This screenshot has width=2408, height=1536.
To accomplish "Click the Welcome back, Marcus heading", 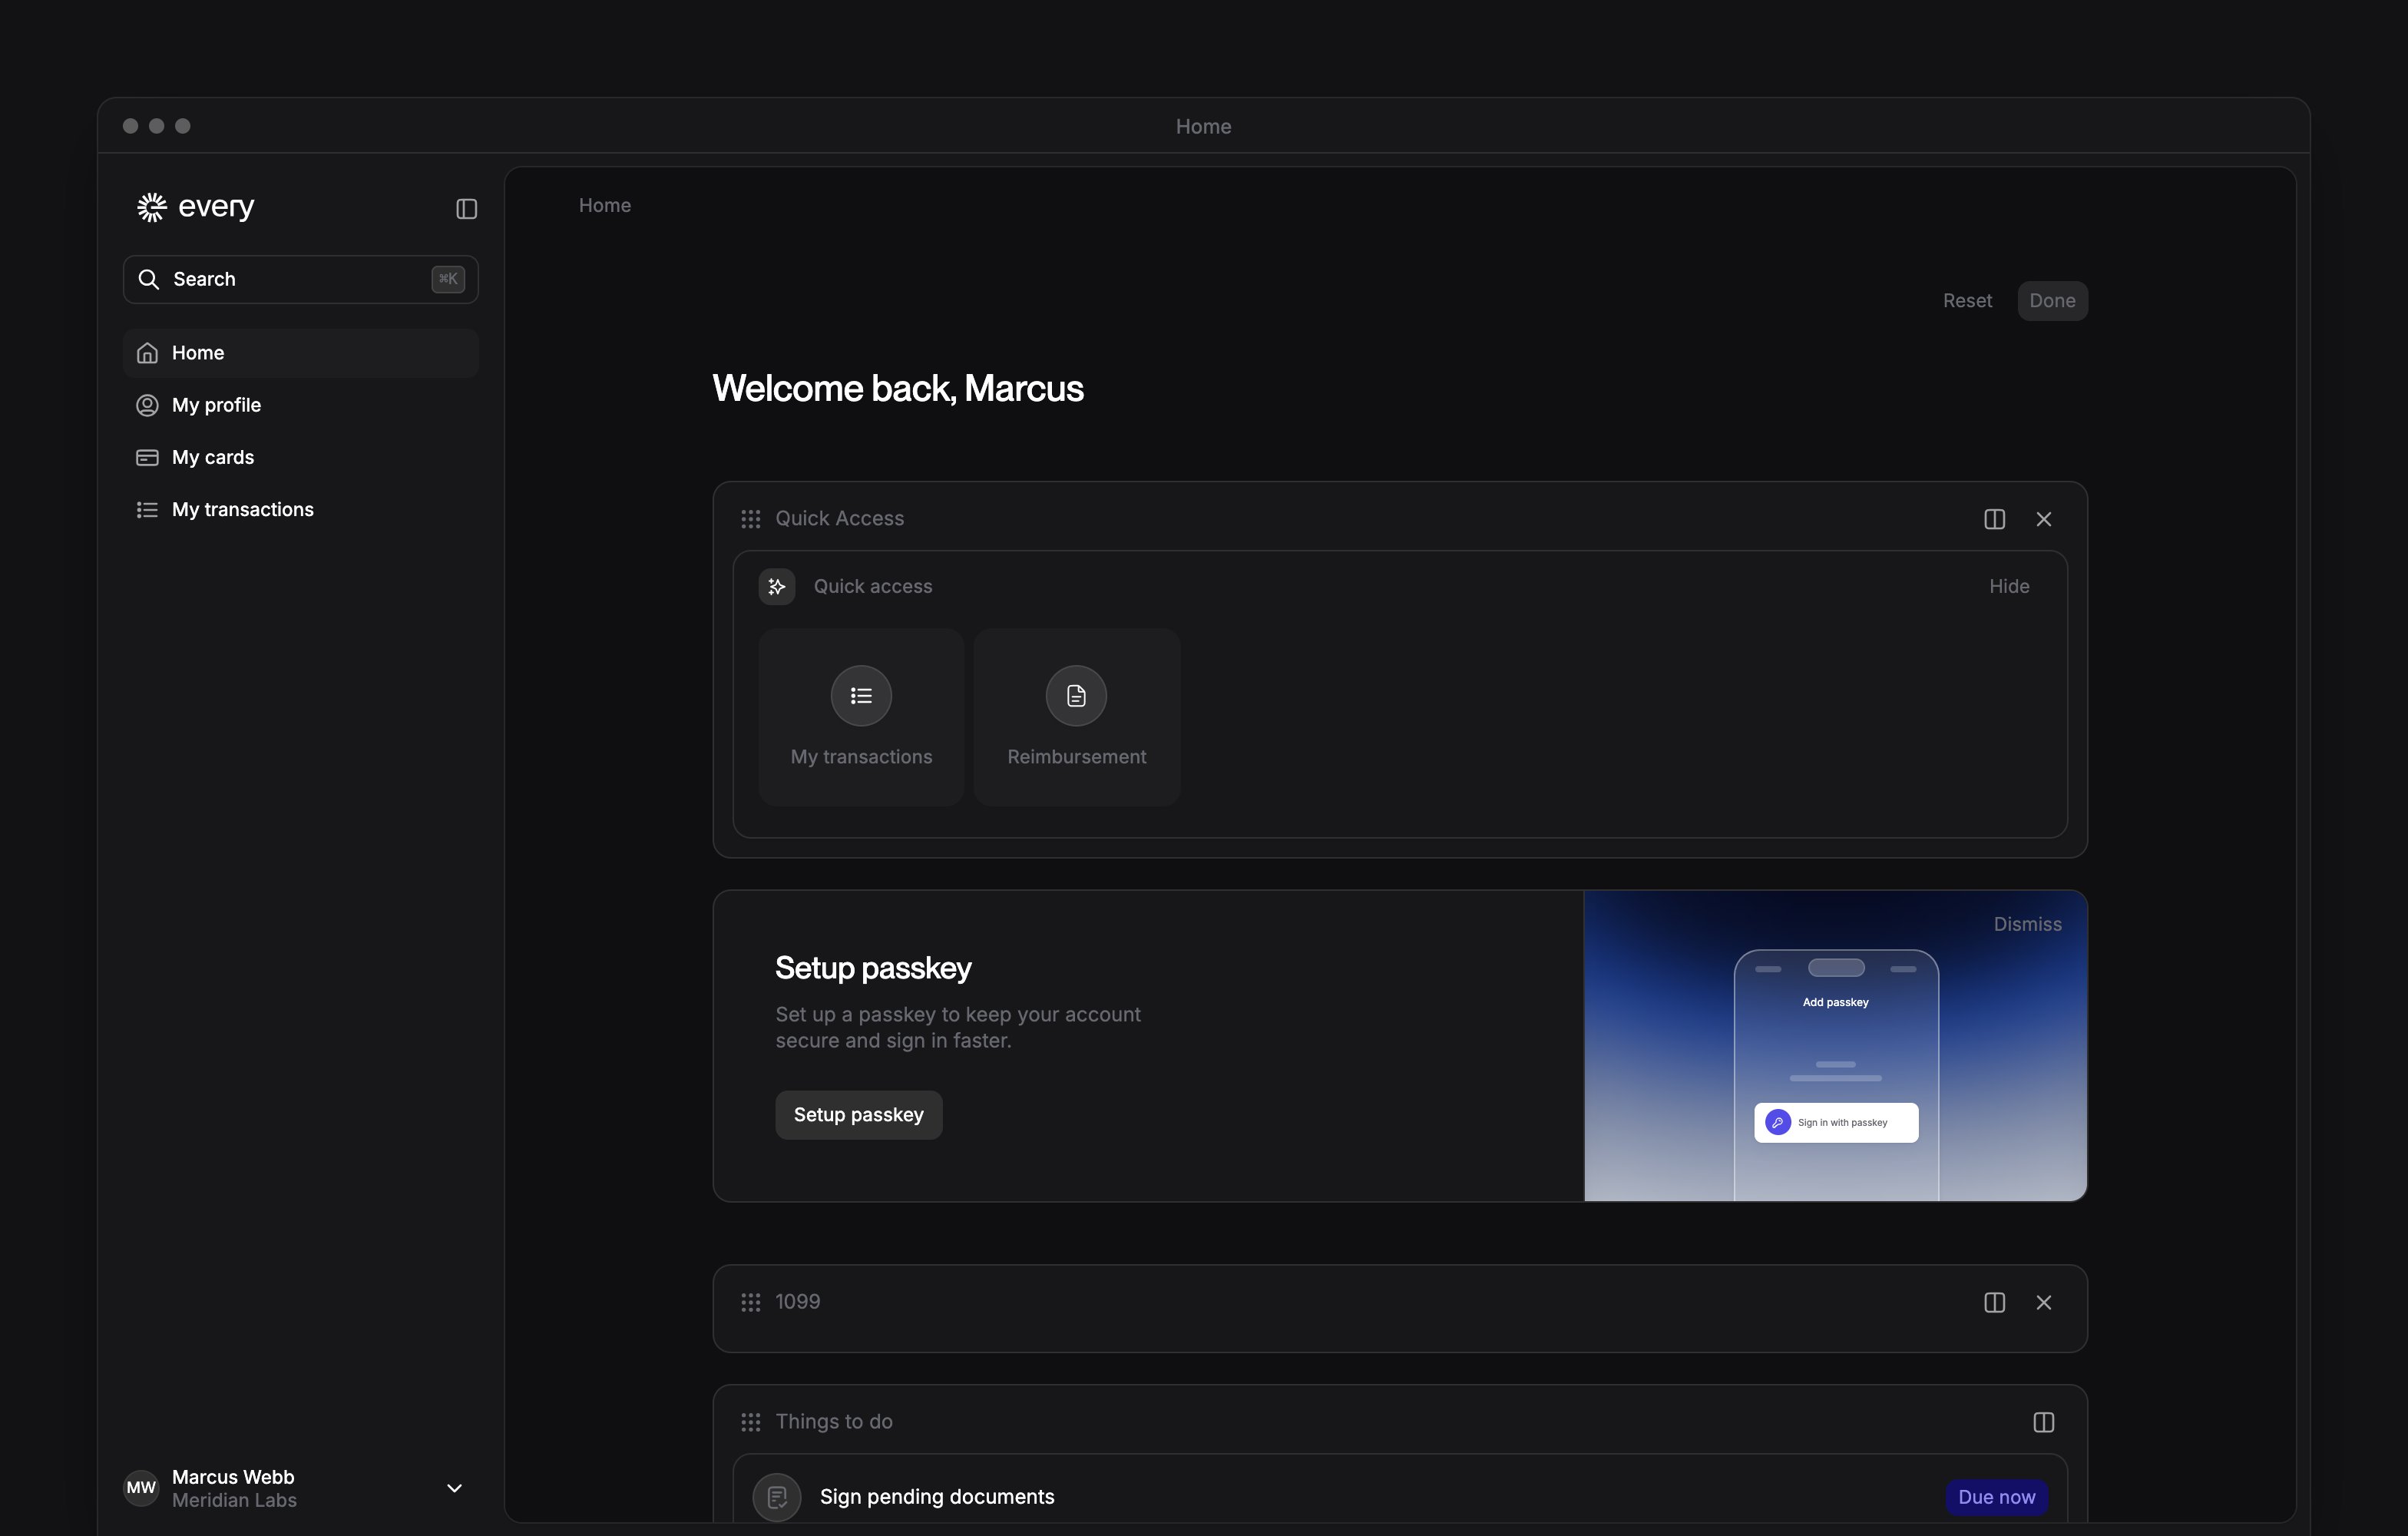I will 897,389.
